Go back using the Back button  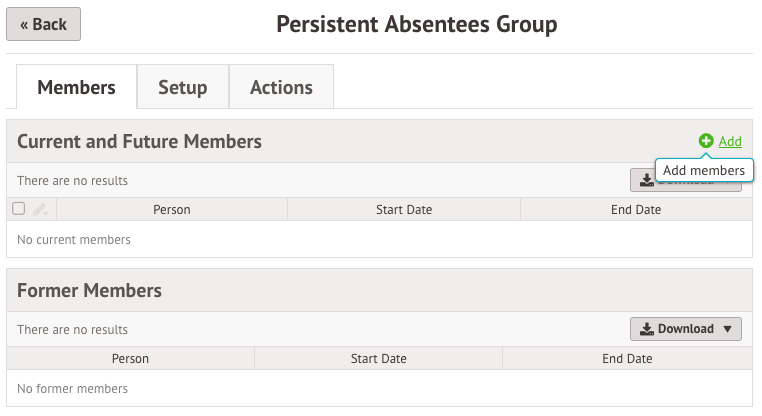click(43, 24)
